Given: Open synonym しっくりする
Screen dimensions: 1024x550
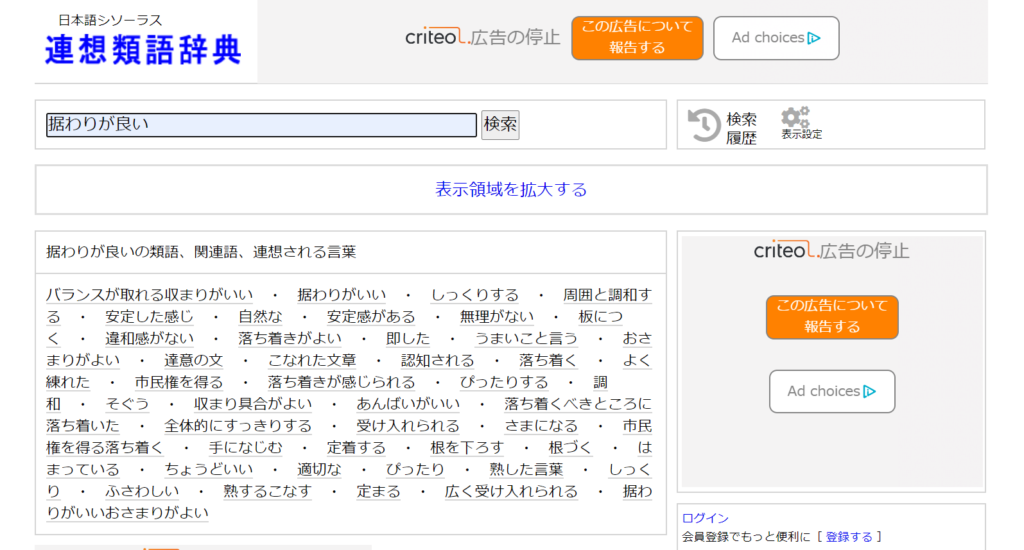Looking at the screenshot, I should click(x=475, y=295).
